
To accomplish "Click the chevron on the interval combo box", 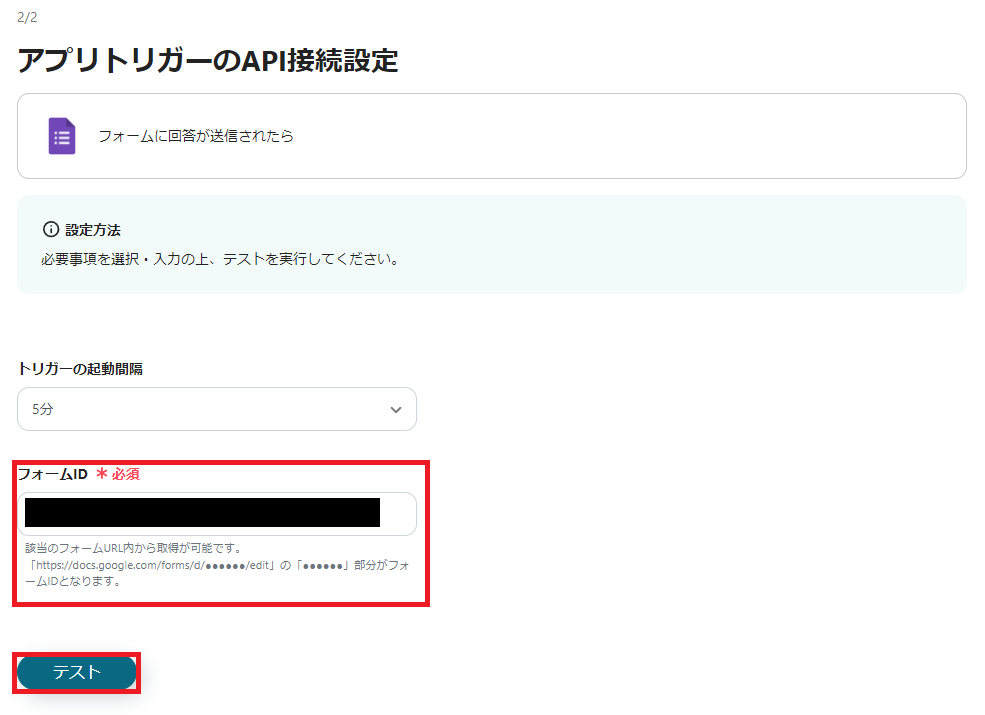I will [396, 409].
